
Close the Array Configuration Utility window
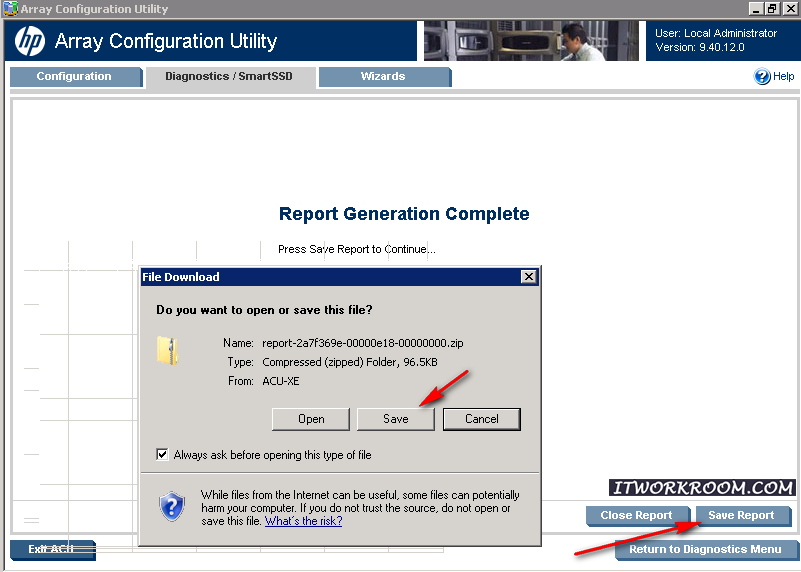point(789,9)
